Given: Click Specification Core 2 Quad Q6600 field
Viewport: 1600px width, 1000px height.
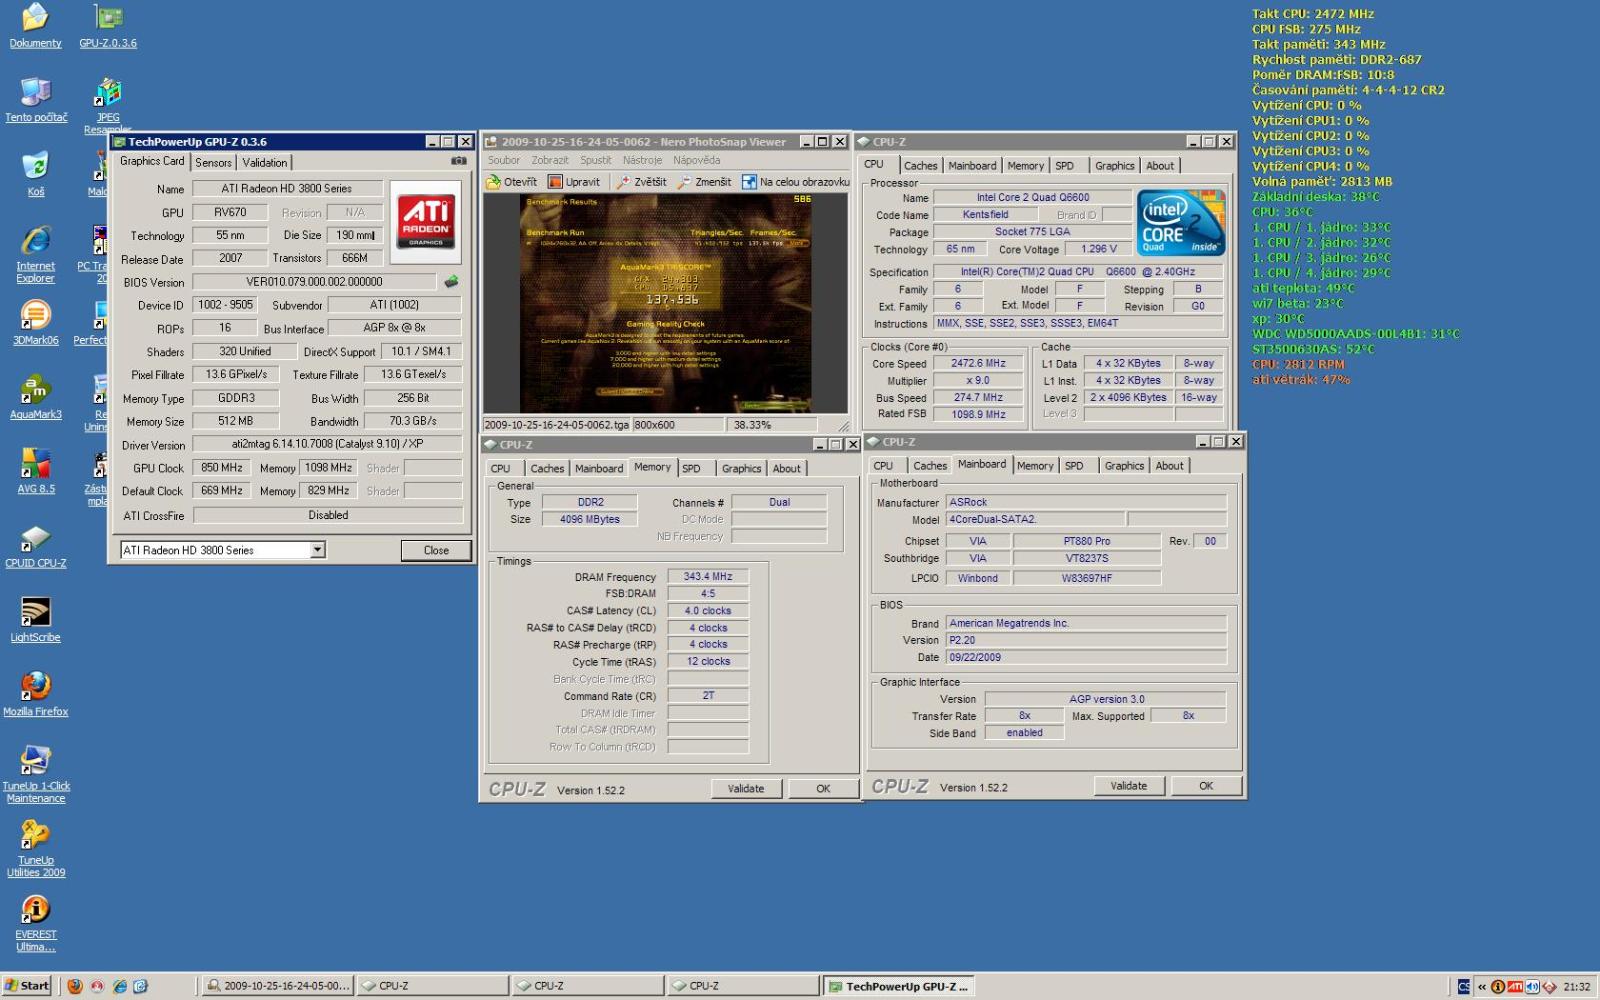Looking at the screenshot, I should click(x=1078, y=272).
